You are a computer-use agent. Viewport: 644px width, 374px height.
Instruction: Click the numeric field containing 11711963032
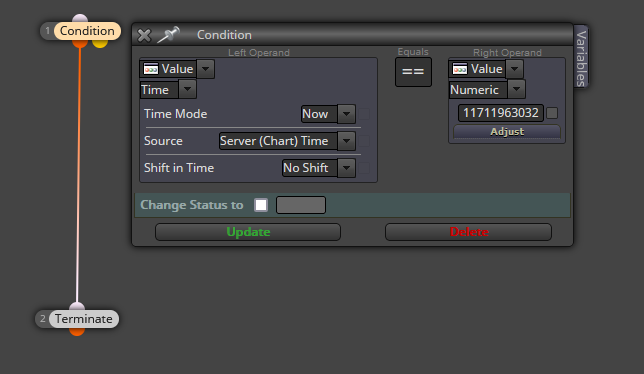coord(501,113)
